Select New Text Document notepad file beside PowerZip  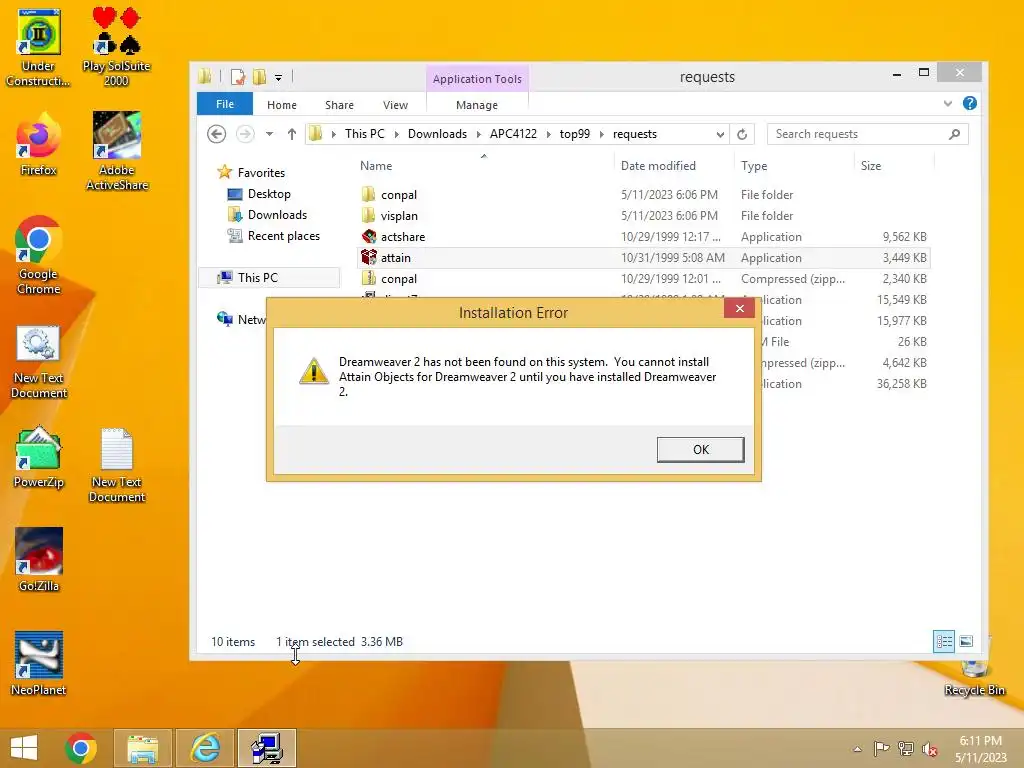pos(117,465)
